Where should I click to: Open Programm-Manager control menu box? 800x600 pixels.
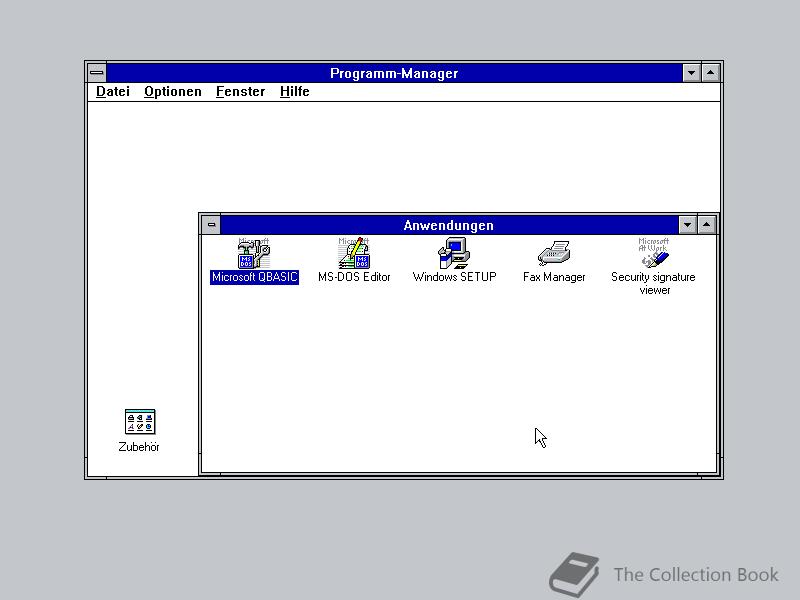[x=97, y=73]
